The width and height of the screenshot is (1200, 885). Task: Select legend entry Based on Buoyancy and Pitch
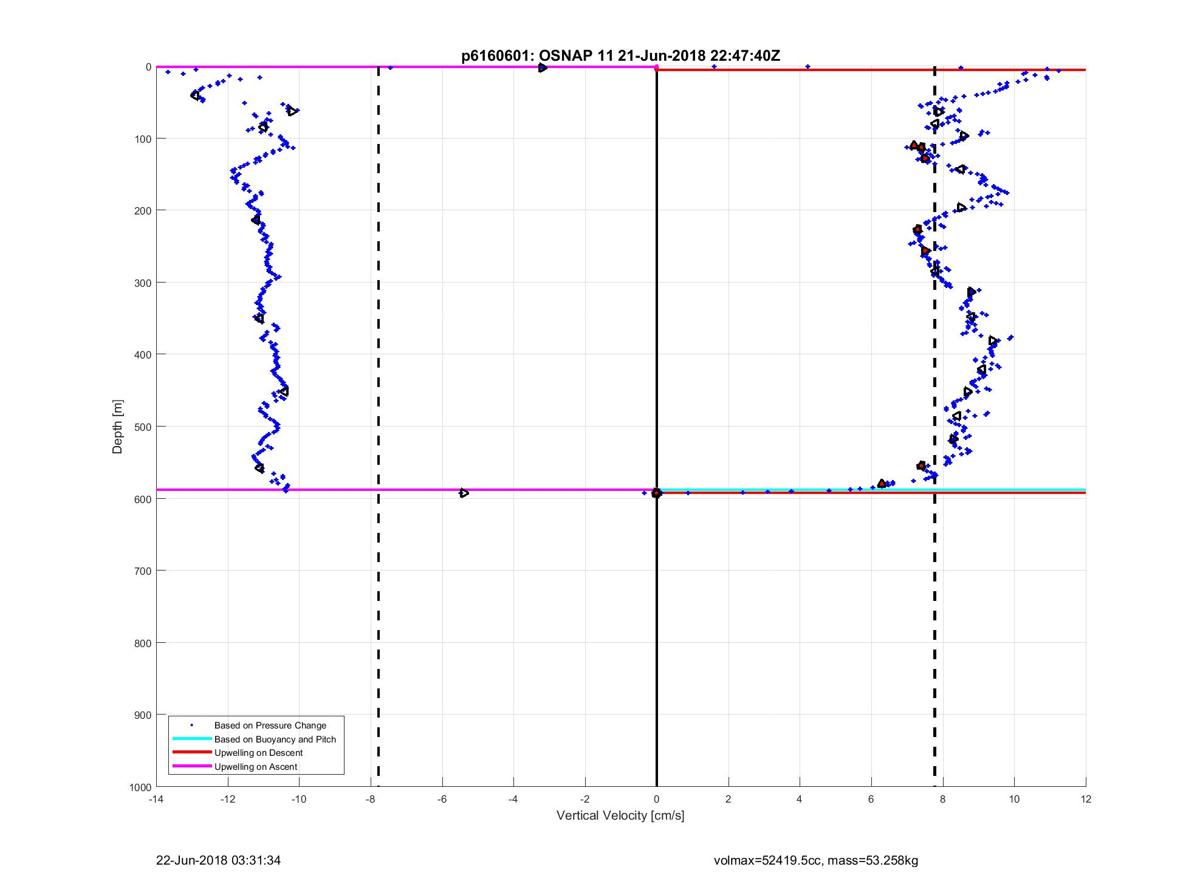tap(275, 739)
